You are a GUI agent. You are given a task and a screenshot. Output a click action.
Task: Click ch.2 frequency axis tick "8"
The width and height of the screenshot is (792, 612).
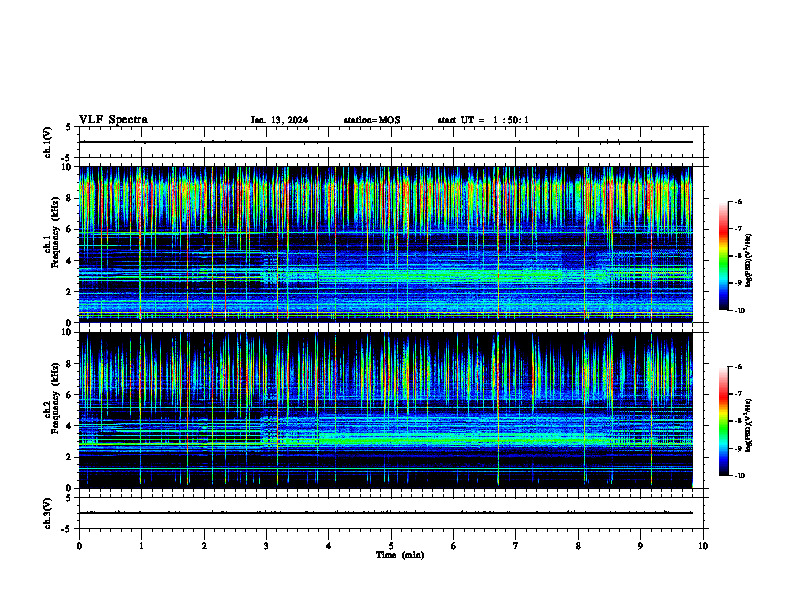click(69, 364)
